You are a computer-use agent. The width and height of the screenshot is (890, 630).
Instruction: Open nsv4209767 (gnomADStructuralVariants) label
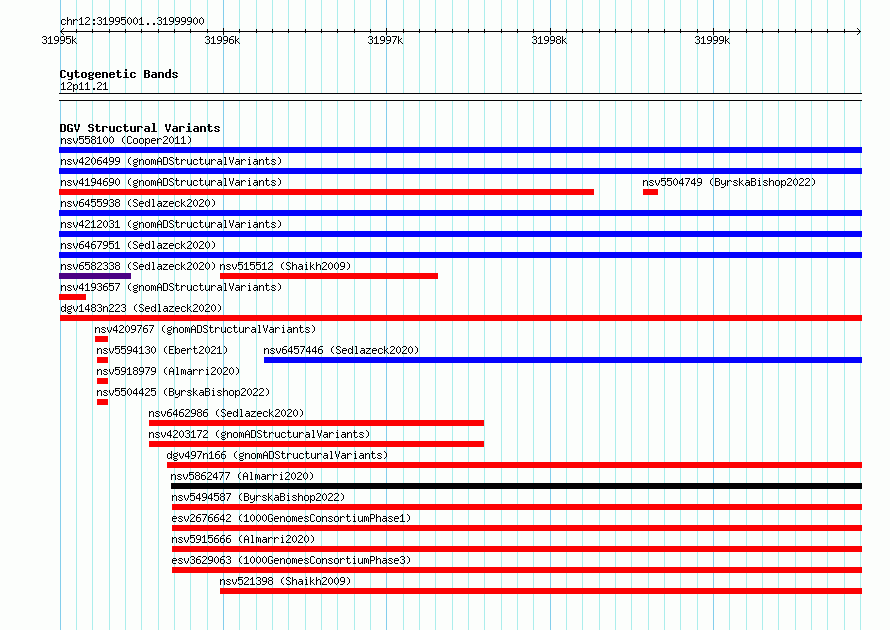[205, 329]
